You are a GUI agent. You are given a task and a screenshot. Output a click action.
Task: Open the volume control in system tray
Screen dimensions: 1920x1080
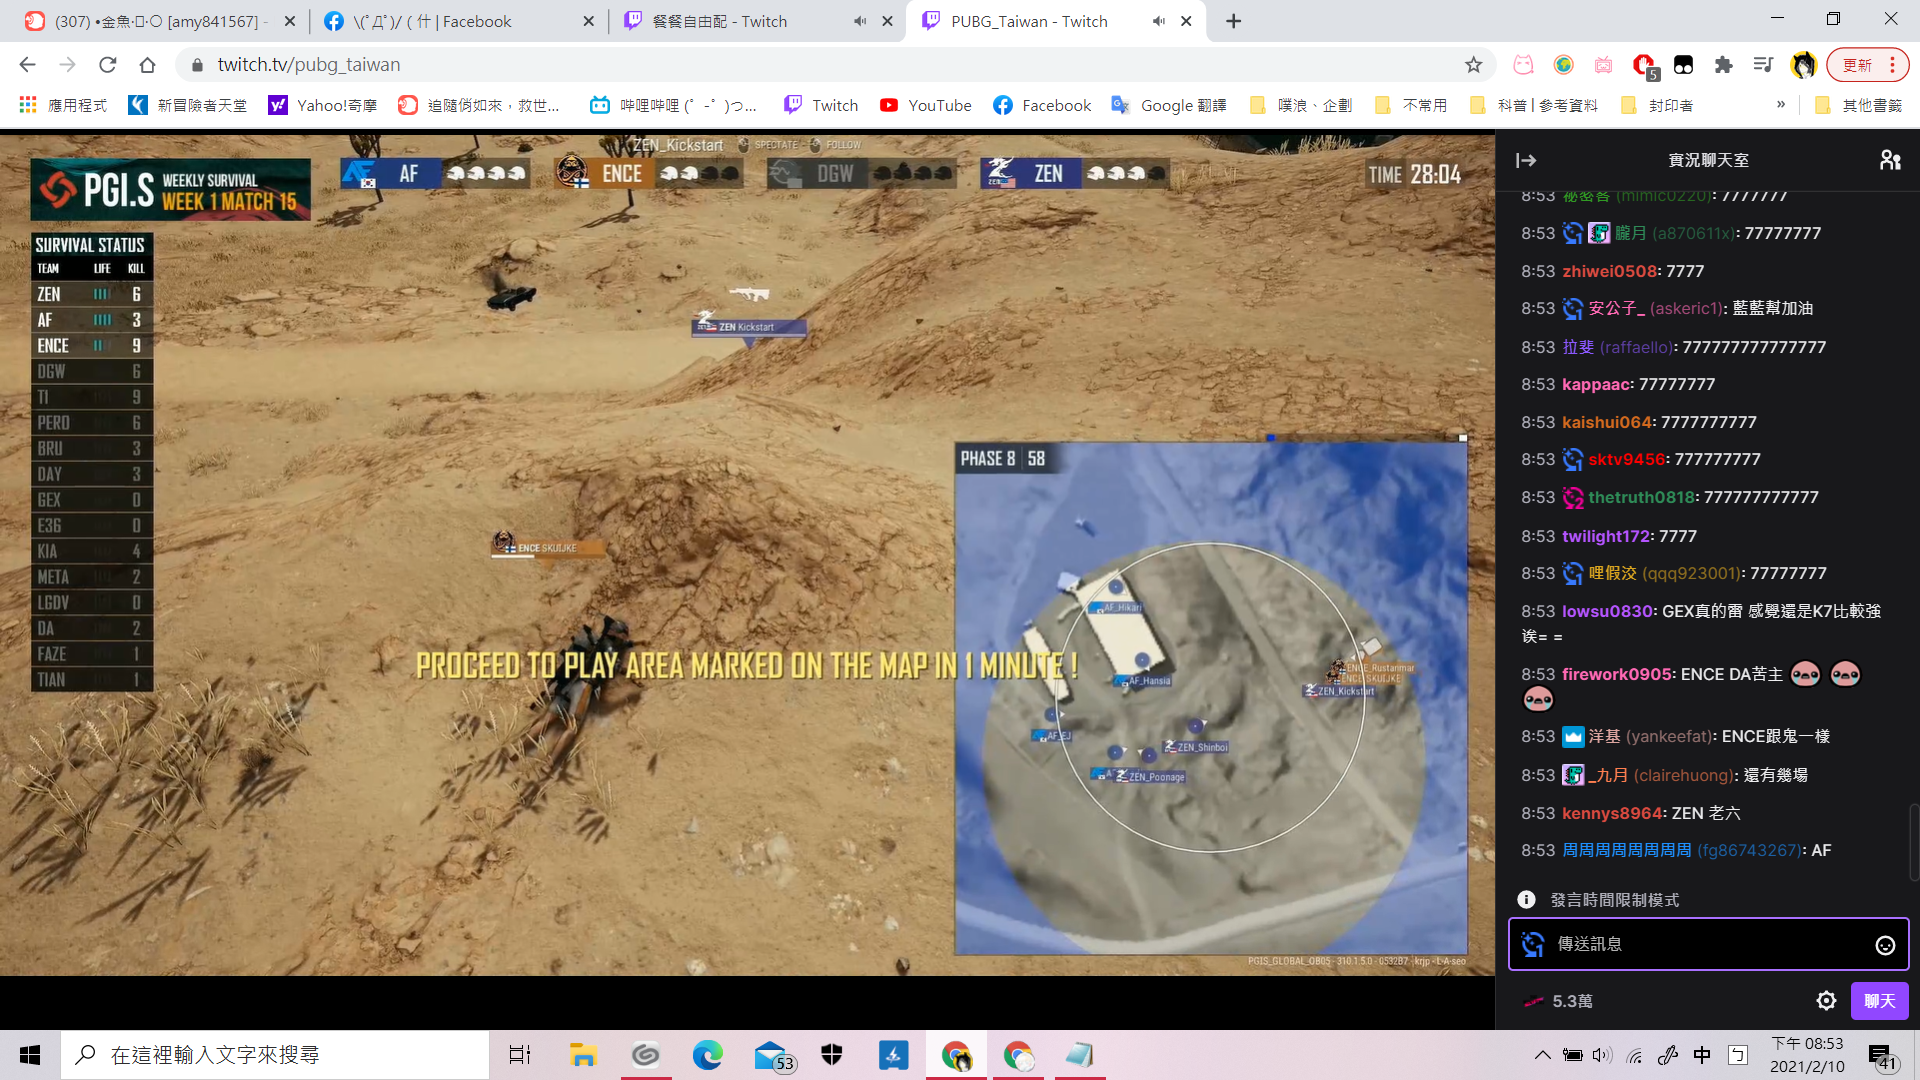click(1602, 1055)
